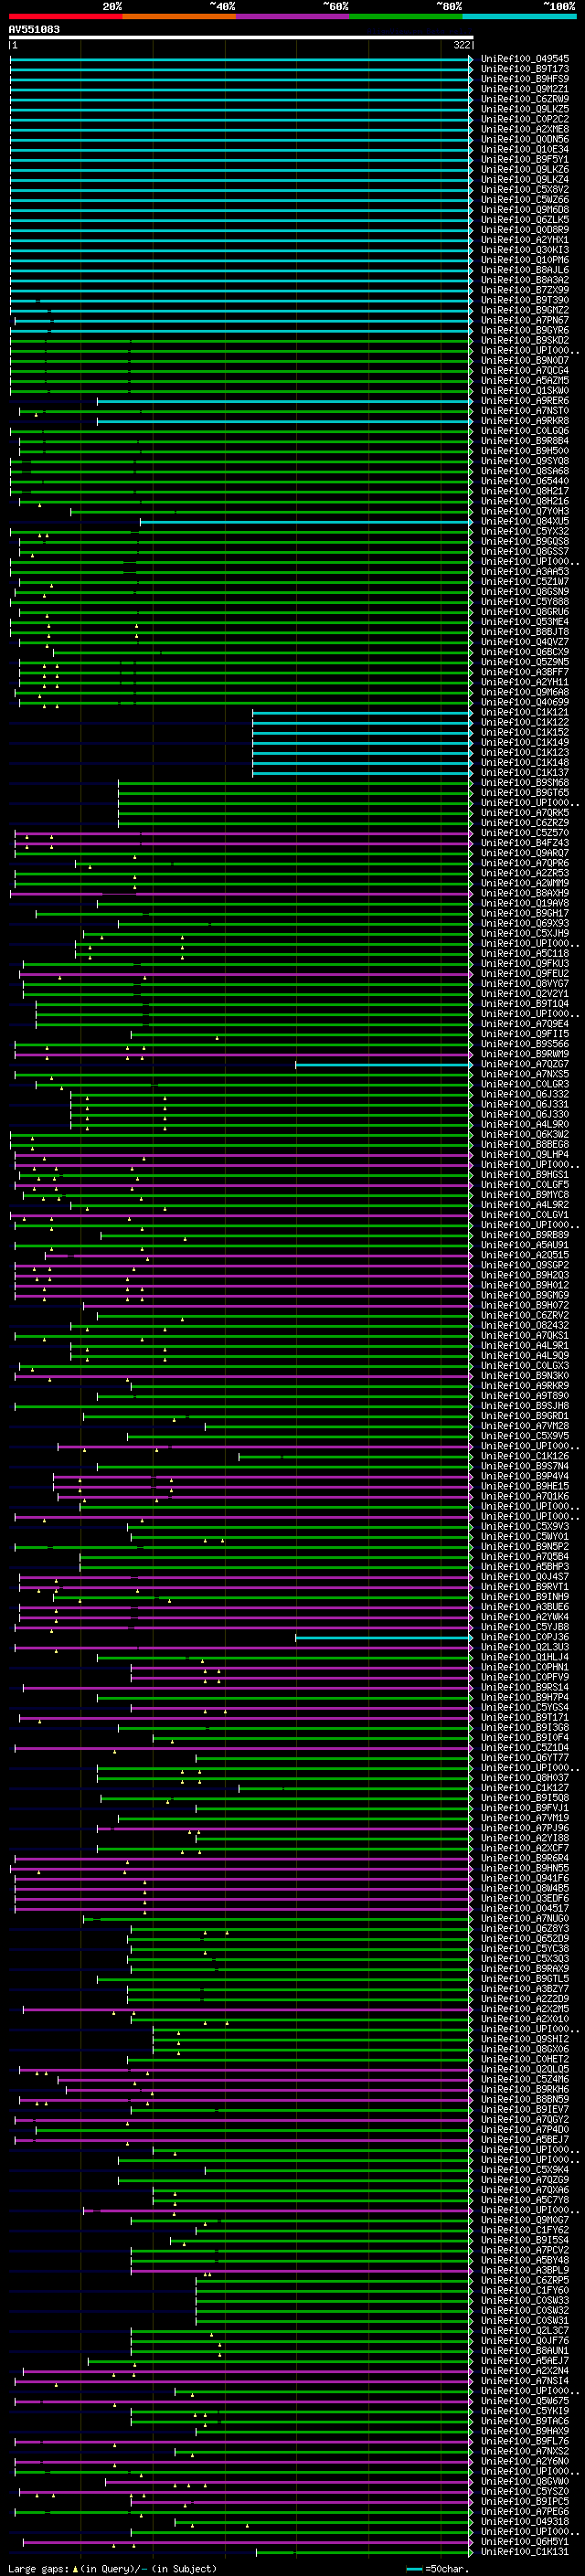Select hit label UniRef100_C5Z570
This screenshot has height=2576, width=585.
point(525,832)
